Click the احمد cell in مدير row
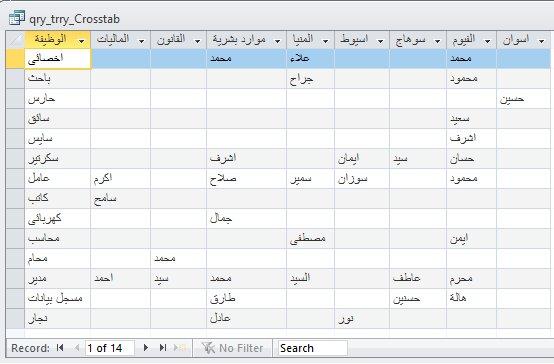 120,278
